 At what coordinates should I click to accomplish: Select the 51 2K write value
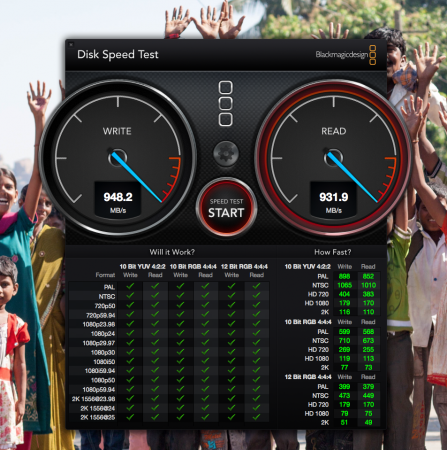tap(344, 423)
